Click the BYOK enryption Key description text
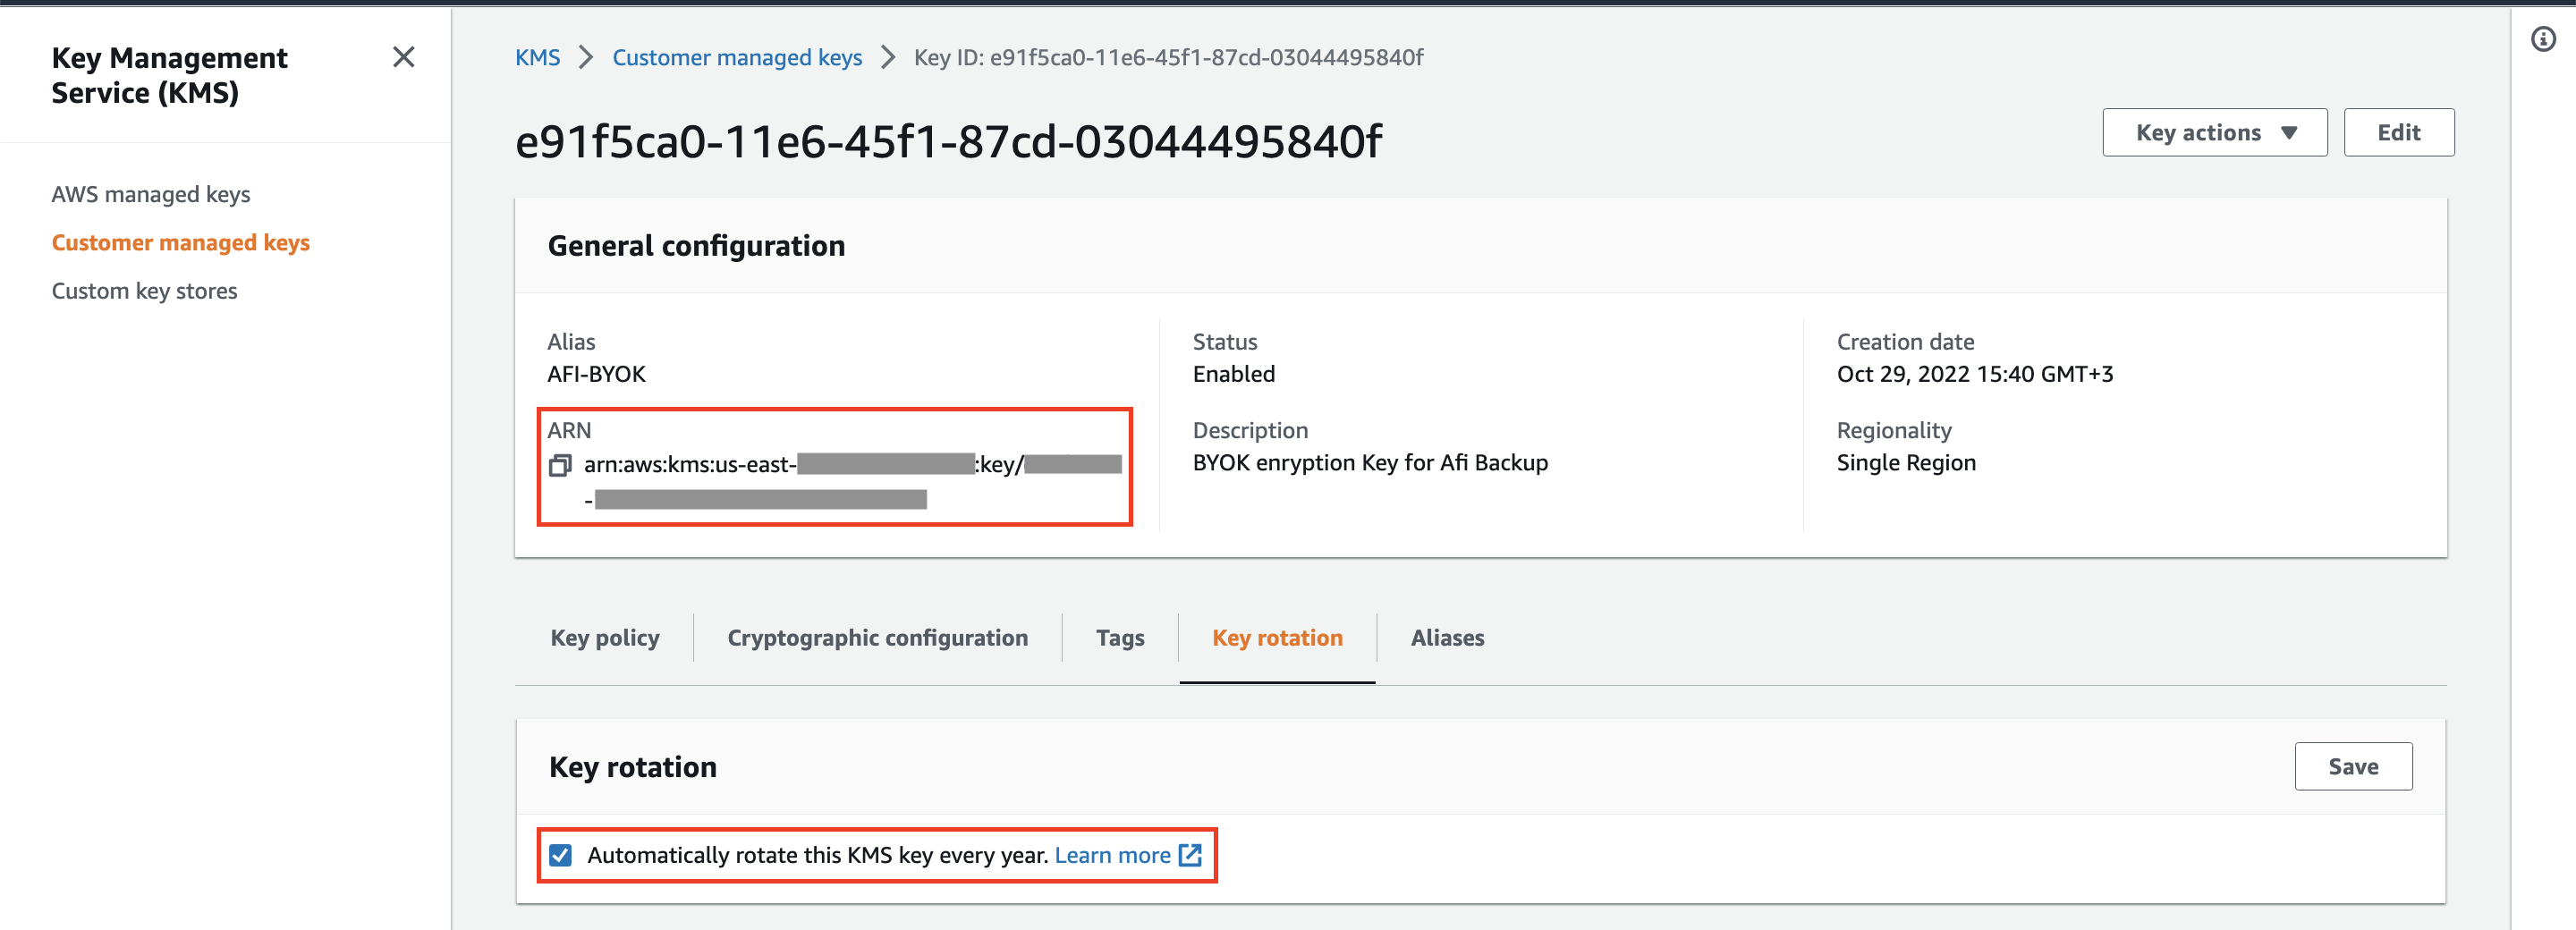 point(1370,463)
